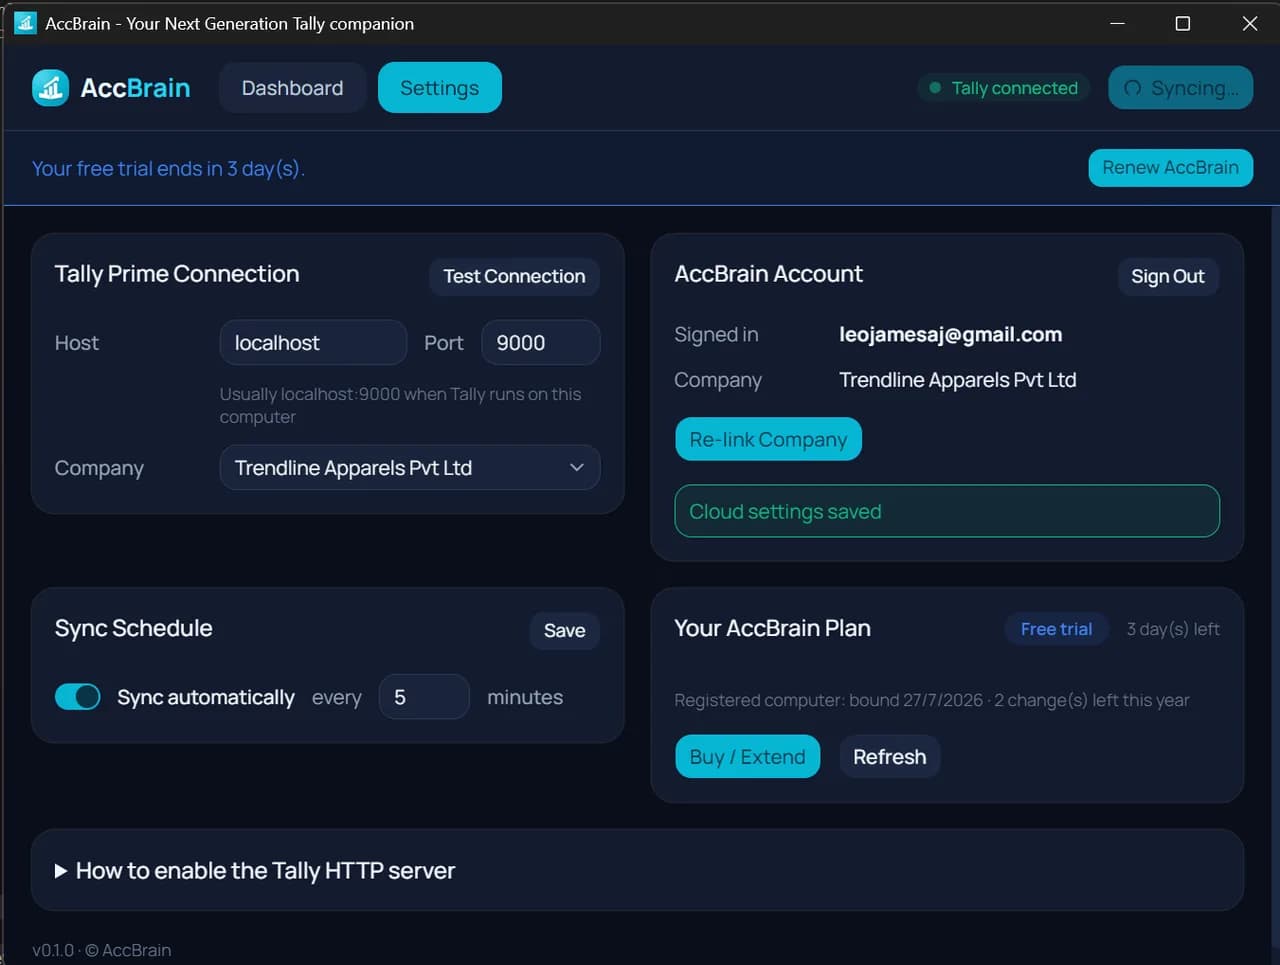The width and height of the screenshot is (1280, 965).
Task: Click the Port field showing 9000
Action: [x=540, y=343]
